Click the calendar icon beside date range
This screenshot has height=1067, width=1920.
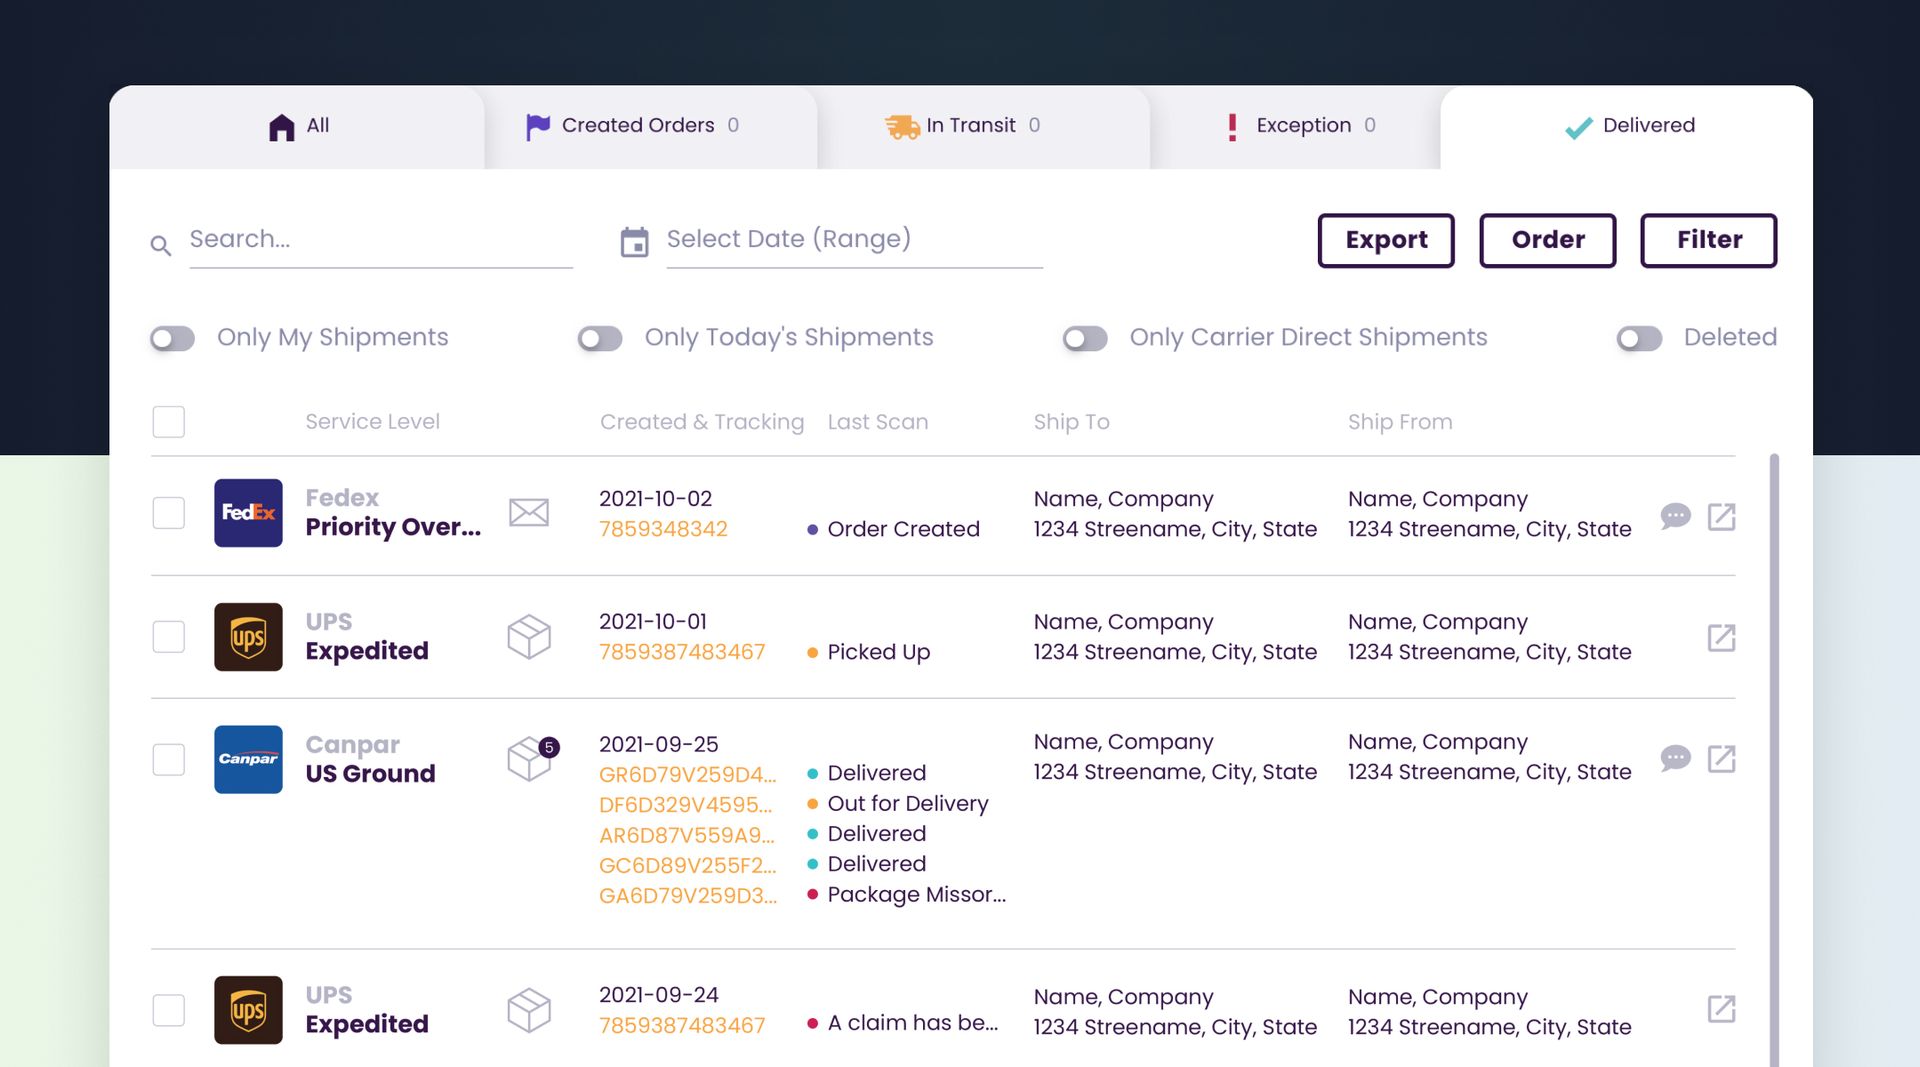tap(634, 242)
